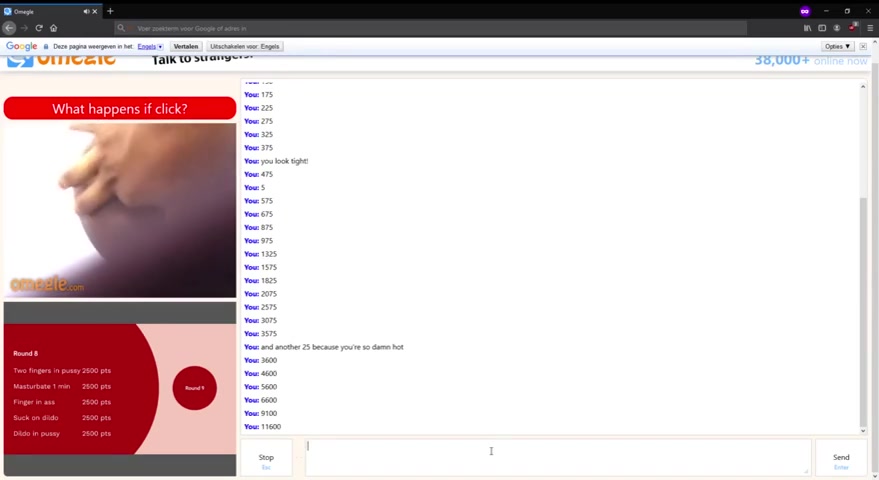Screen dimensions: 879x480
Task: Click Uitschakelen voor: Engels button
Action: 244,47
